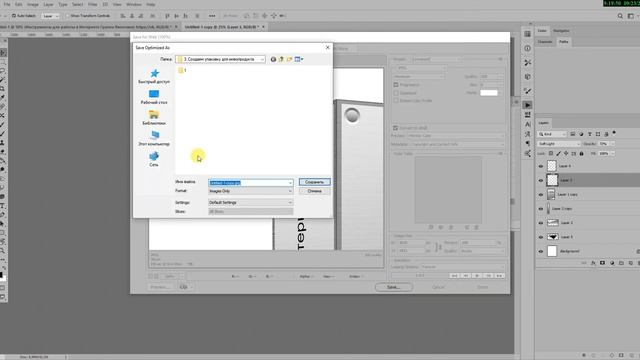Click the add layer mask icon

602,263
